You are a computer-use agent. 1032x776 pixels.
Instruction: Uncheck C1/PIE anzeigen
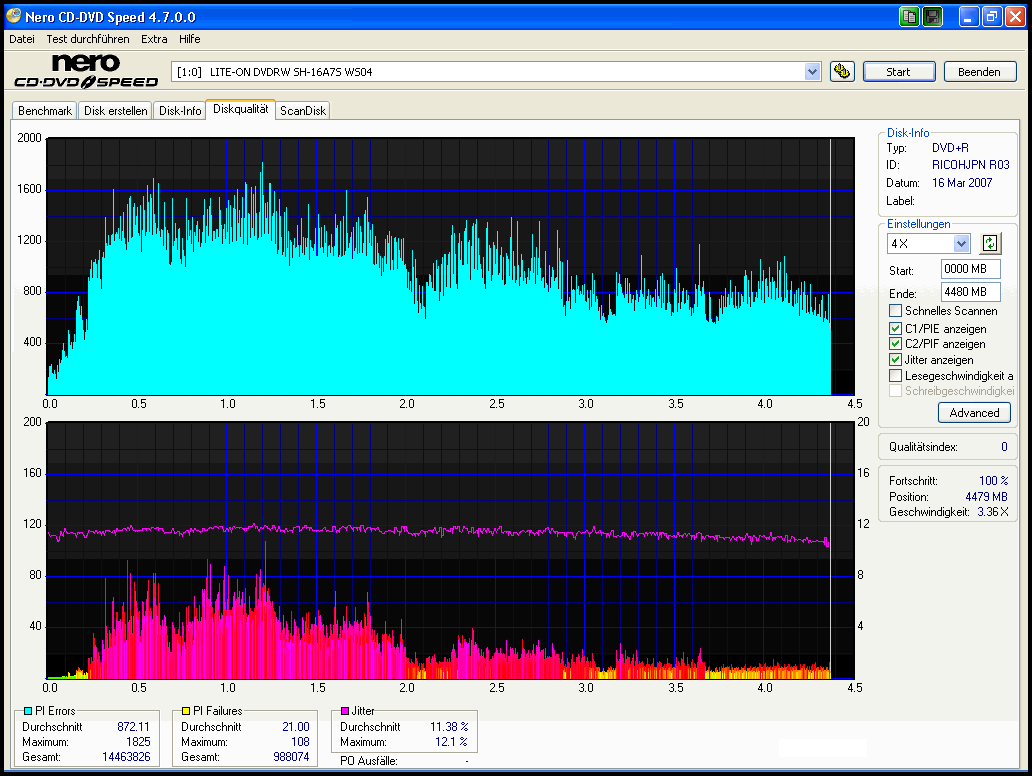(x=895, y=328)
